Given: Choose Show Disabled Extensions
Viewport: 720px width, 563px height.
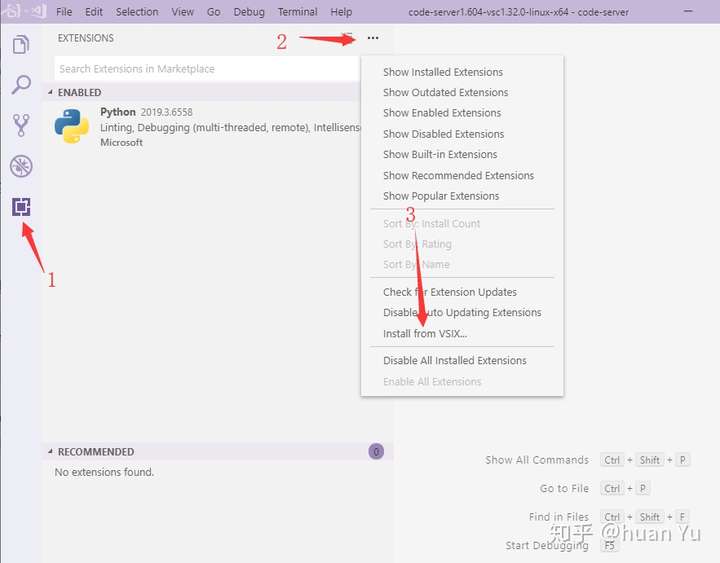Looking at the screenshot, I should 462,134.
